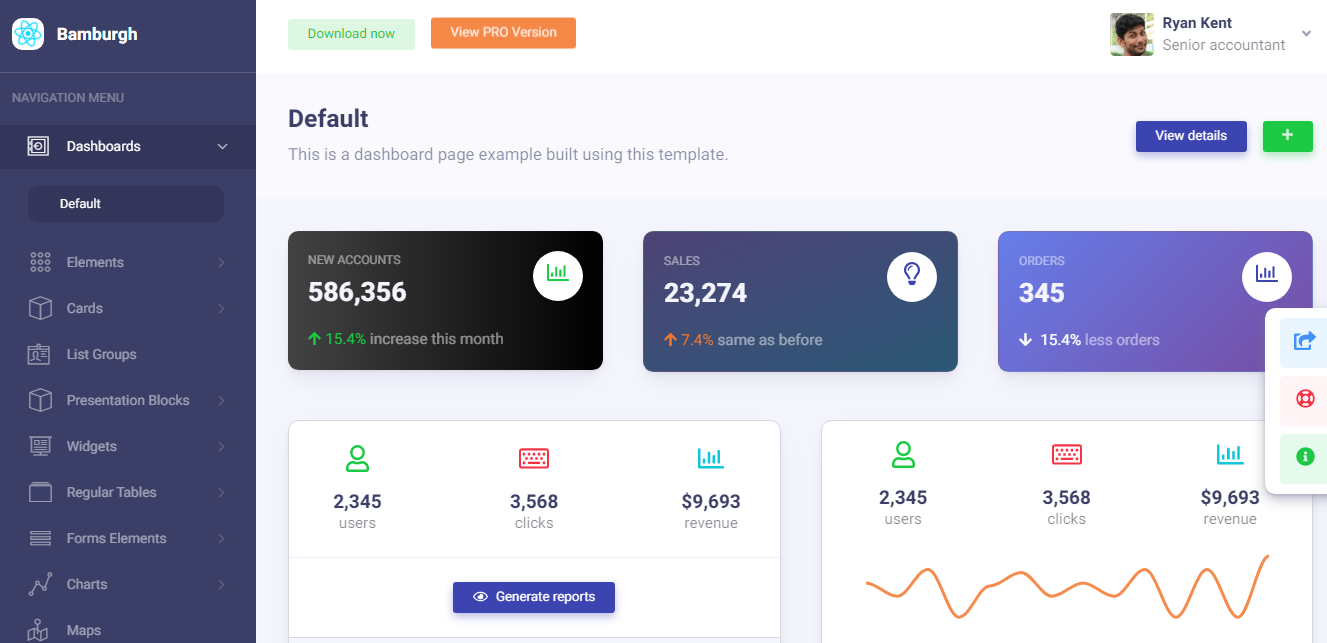Expand the Forms Elements submenu arrow
Image resolution: width=1327 pixels, height=643 pixels.
click(x=221, y=539)
